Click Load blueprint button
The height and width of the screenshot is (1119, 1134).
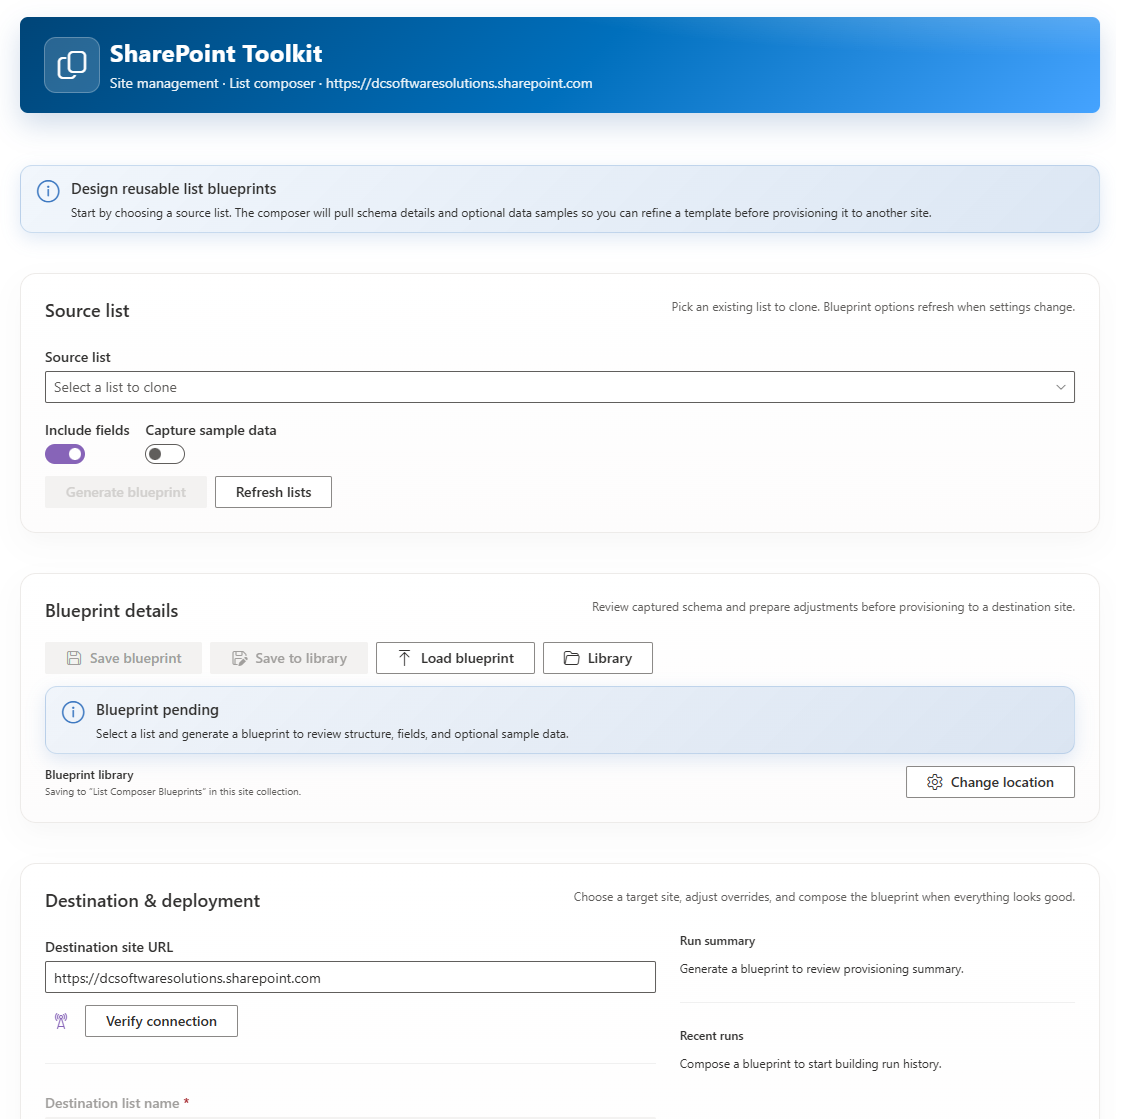pyautogui.click(x=455, y=658)
